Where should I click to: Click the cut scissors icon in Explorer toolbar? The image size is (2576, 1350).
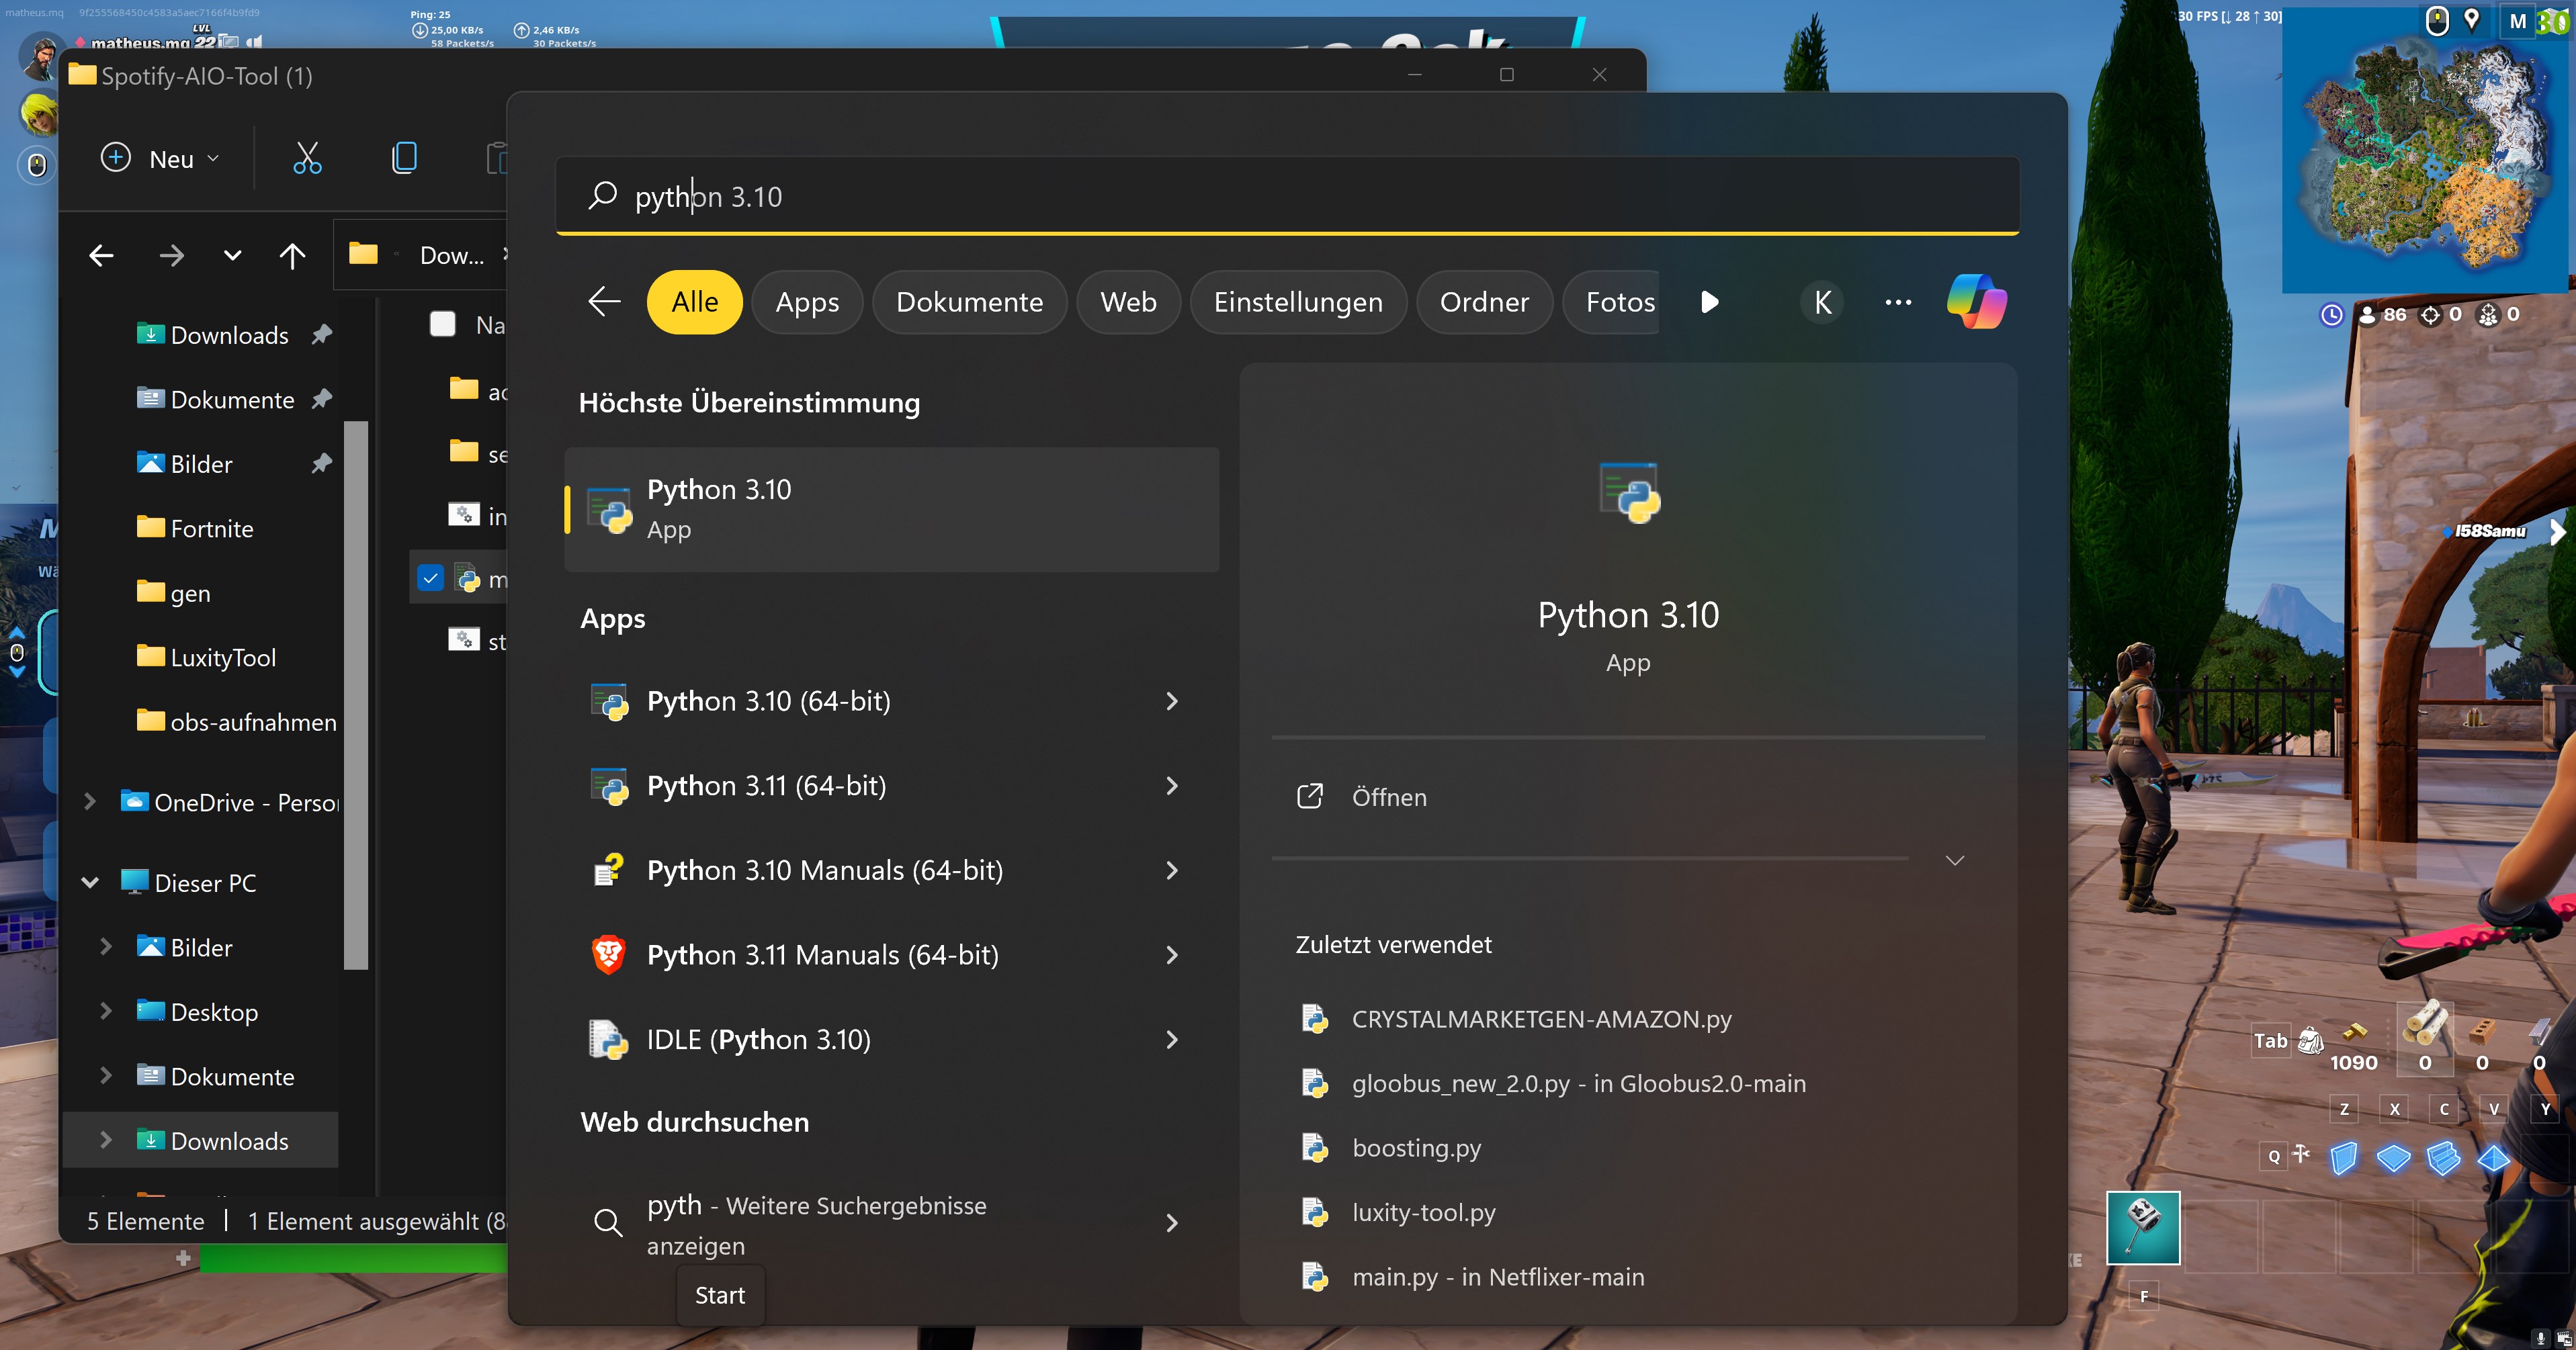[307, 158]
